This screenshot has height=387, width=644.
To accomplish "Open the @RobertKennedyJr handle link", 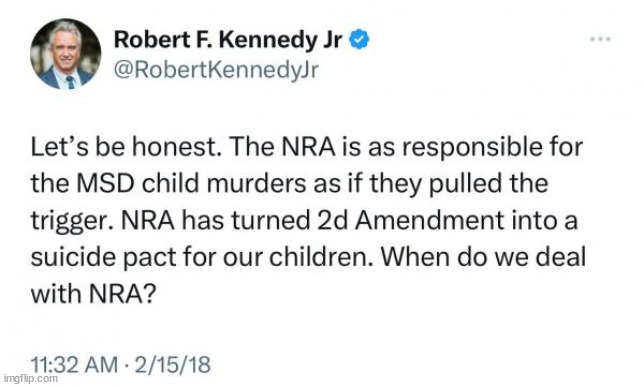I will click(x=216, y=69).
